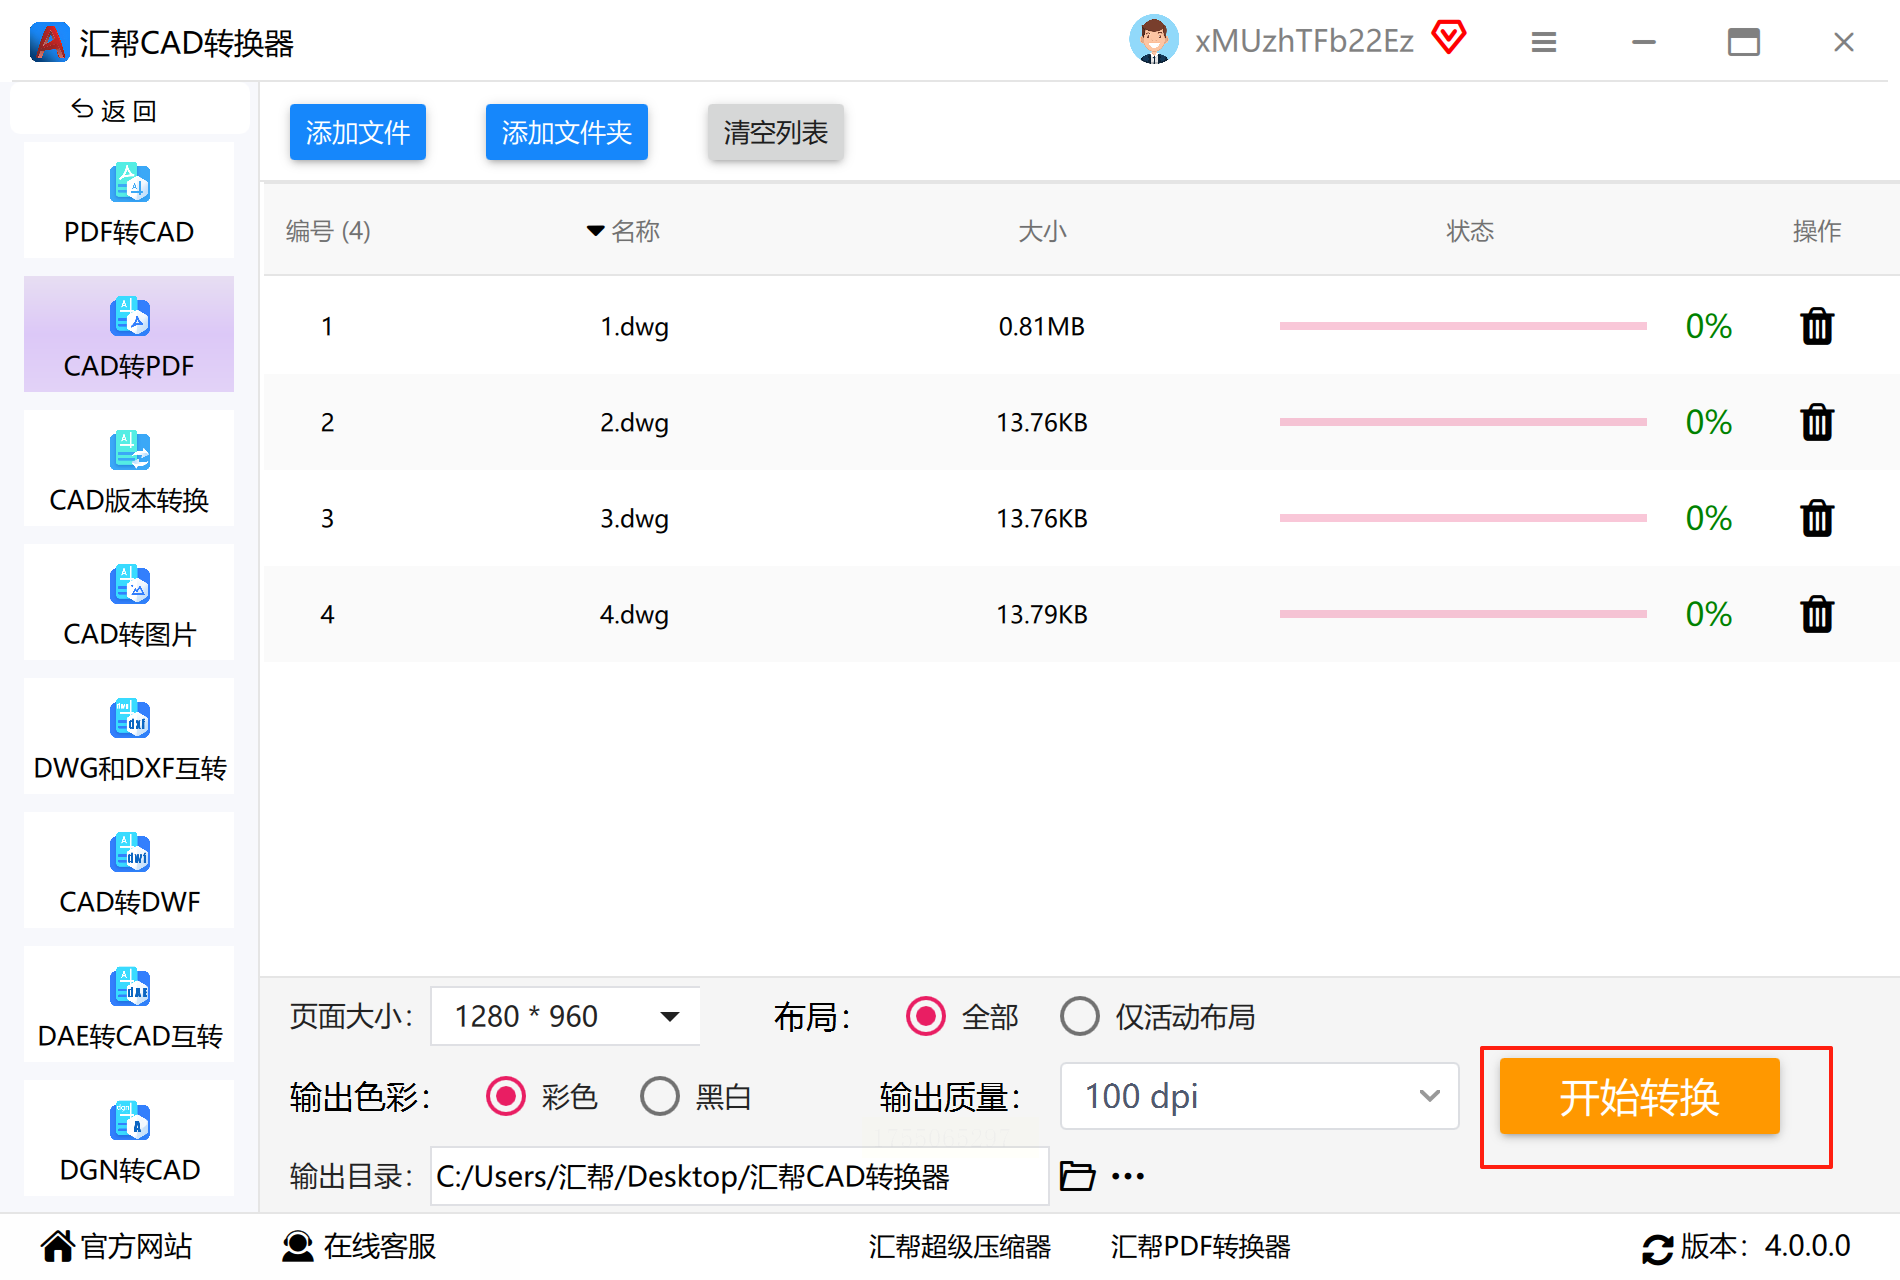Screen dimensions: 1900x1280
Task: Delete the 1.dwg row with trash icon
Action: [x=1816, y=326]
